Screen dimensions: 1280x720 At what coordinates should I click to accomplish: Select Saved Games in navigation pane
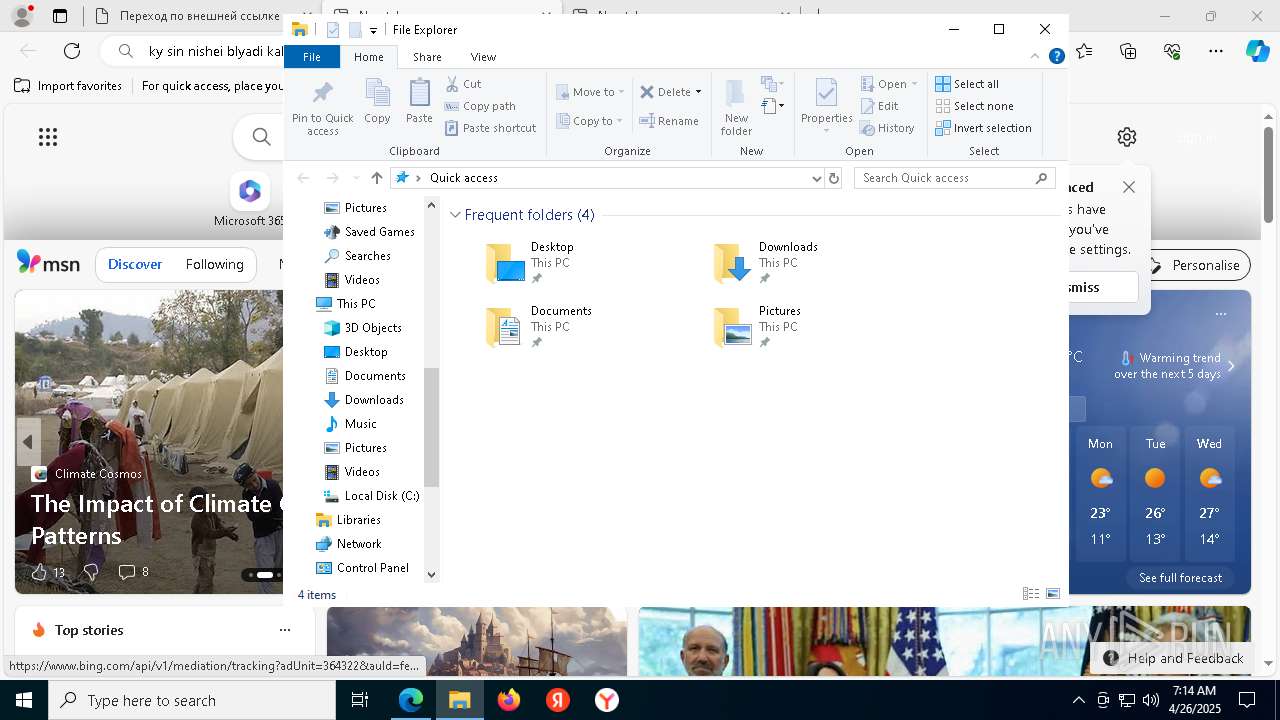369,232
